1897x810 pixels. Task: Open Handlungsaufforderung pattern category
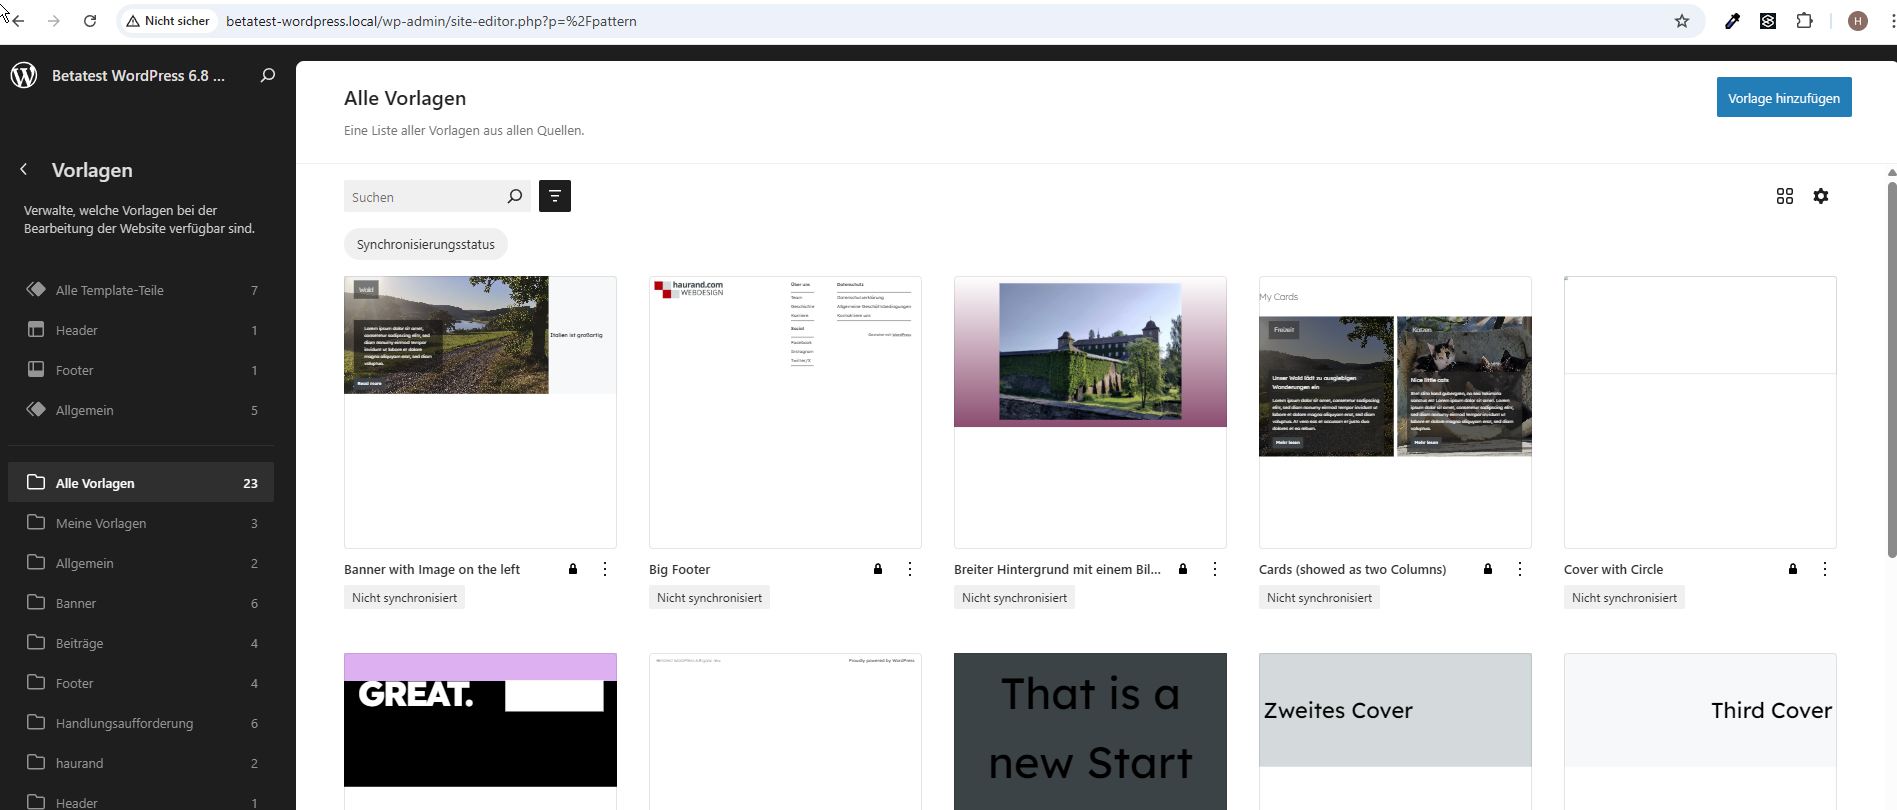(141, 723)
